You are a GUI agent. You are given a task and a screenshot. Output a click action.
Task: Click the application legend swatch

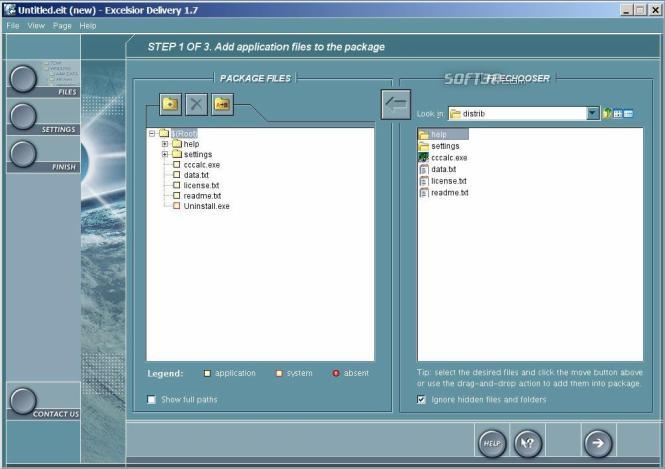point(207,374)
